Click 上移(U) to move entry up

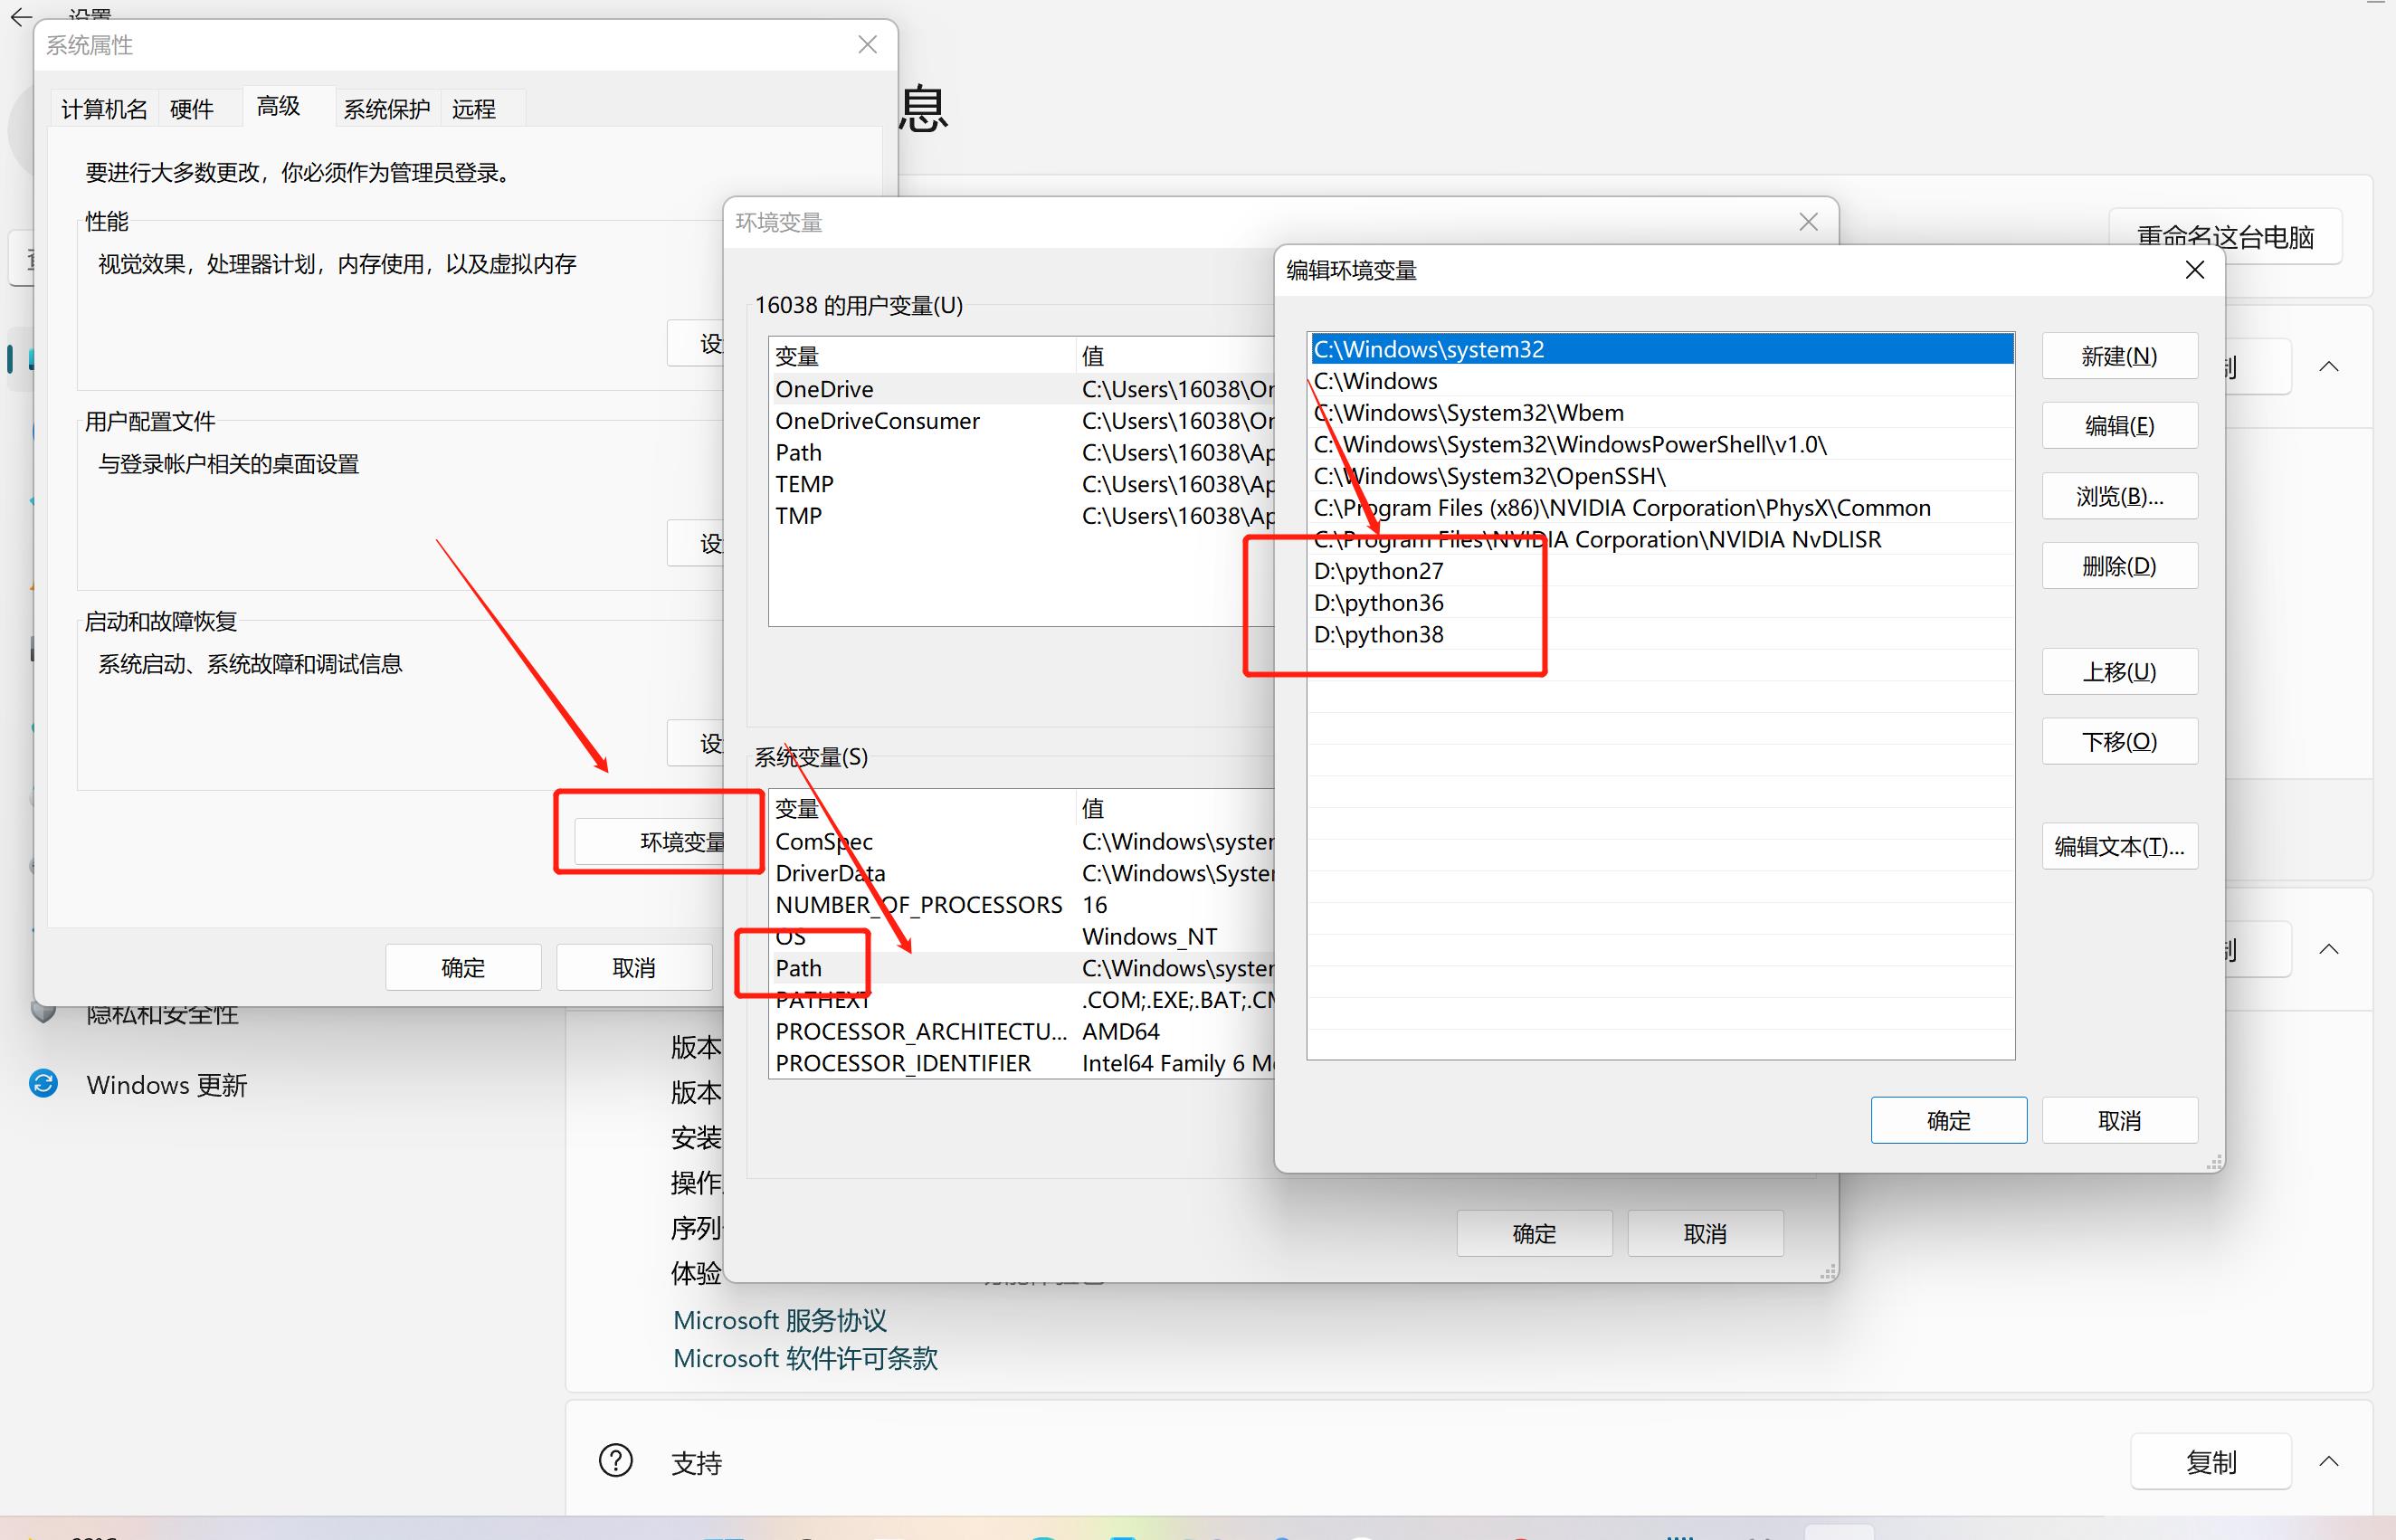tap(2118, 672)
